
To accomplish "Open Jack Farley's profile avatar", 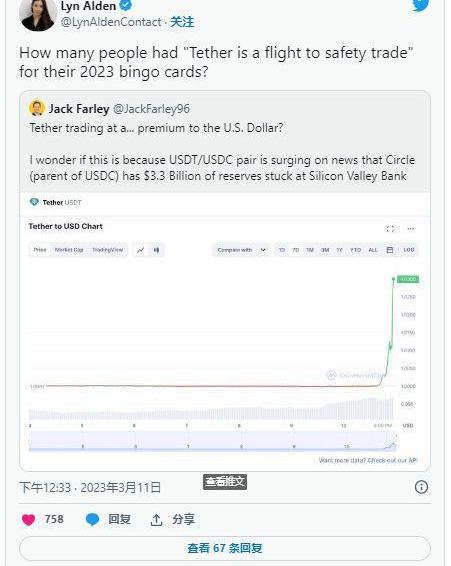I will pos(36,108).
